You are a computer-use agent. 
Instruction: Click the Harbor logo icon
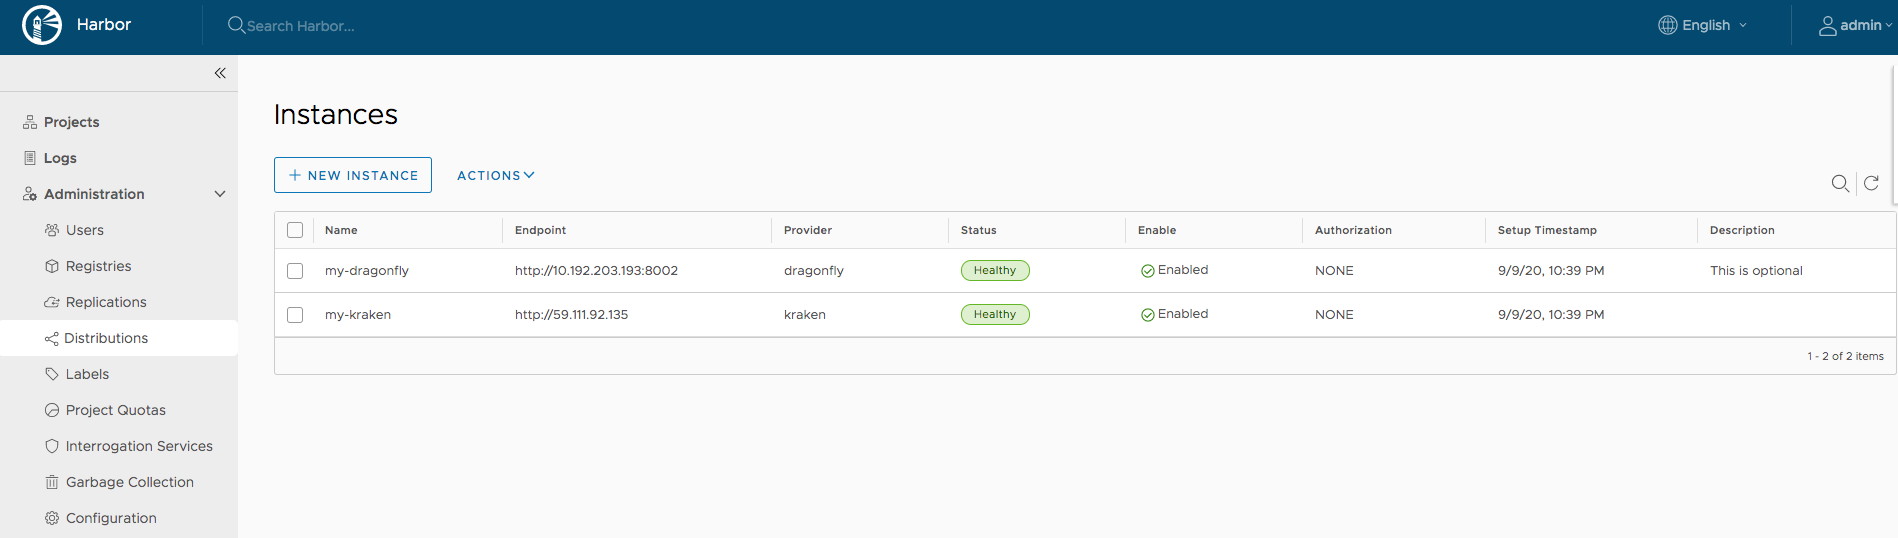coord(42,25)
